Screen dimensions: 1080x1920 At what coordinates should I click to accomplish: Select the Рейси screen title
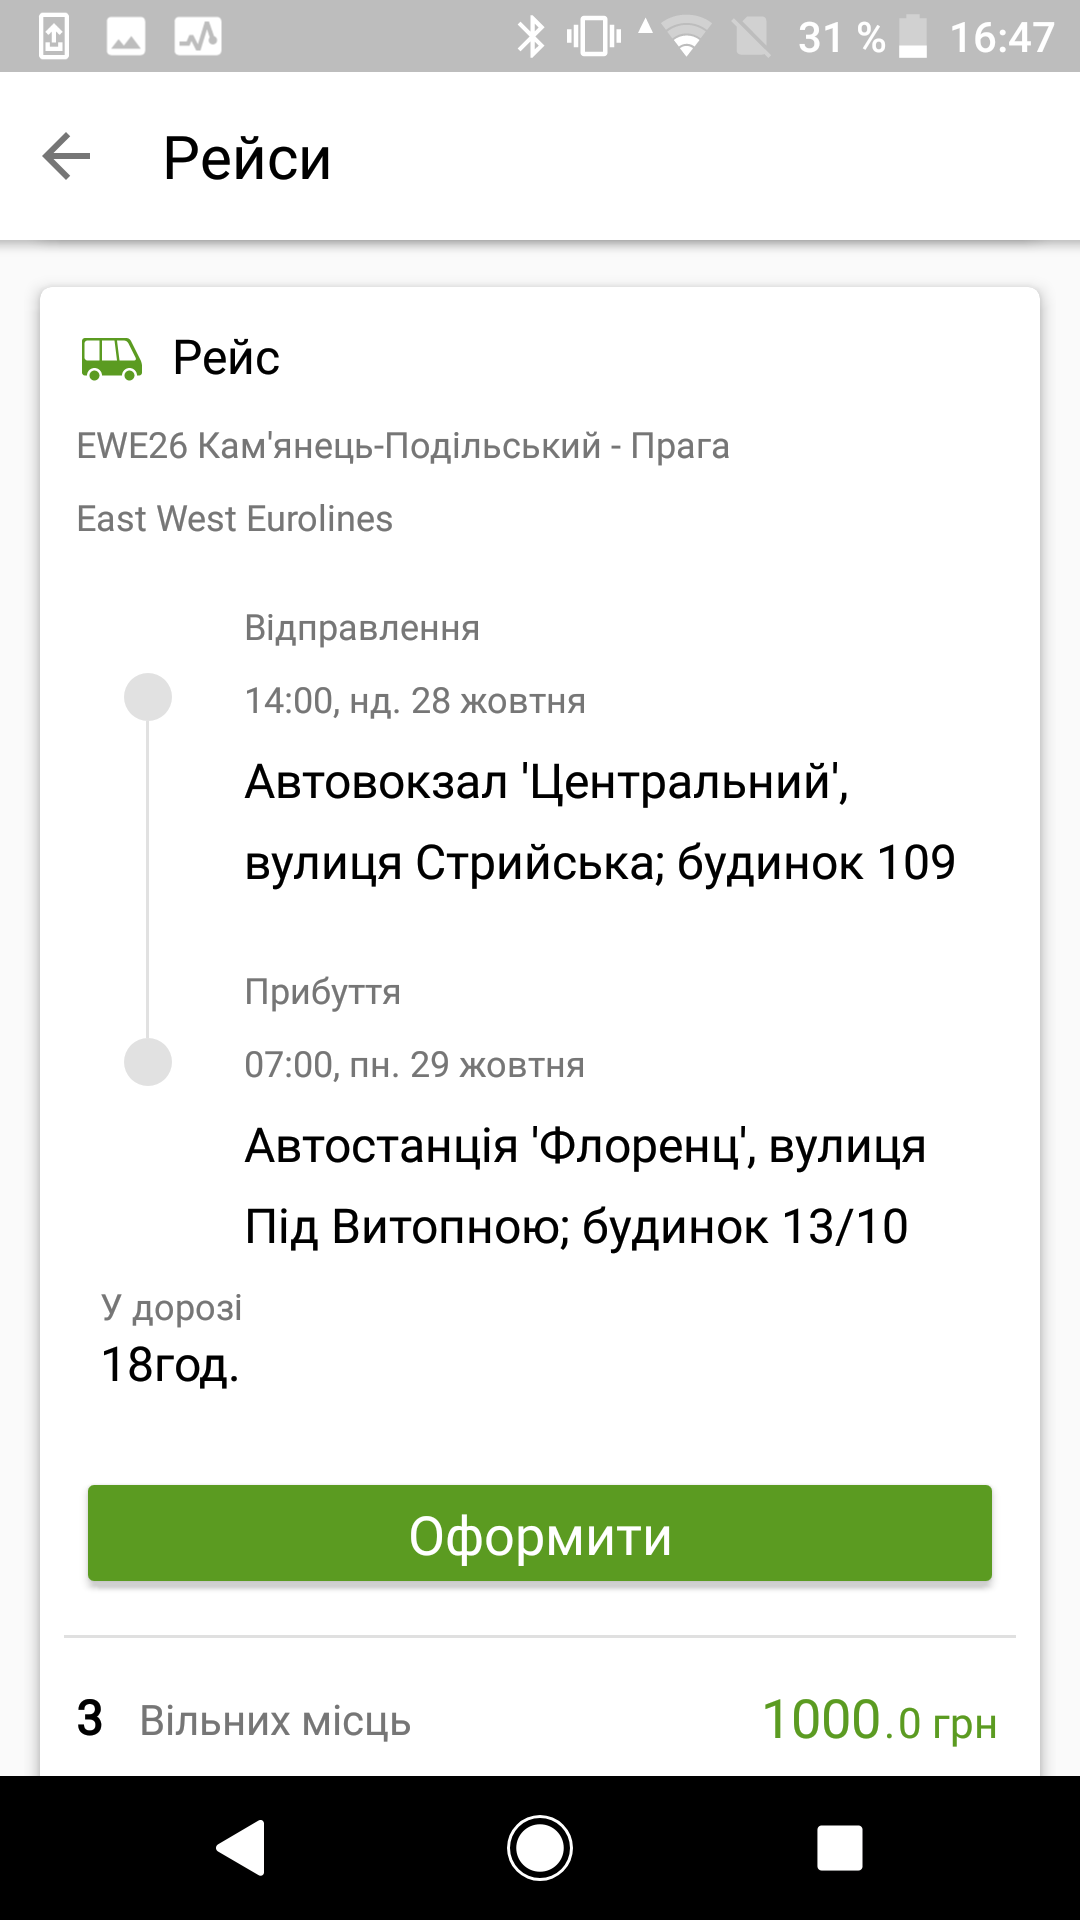tap(247, 158)
